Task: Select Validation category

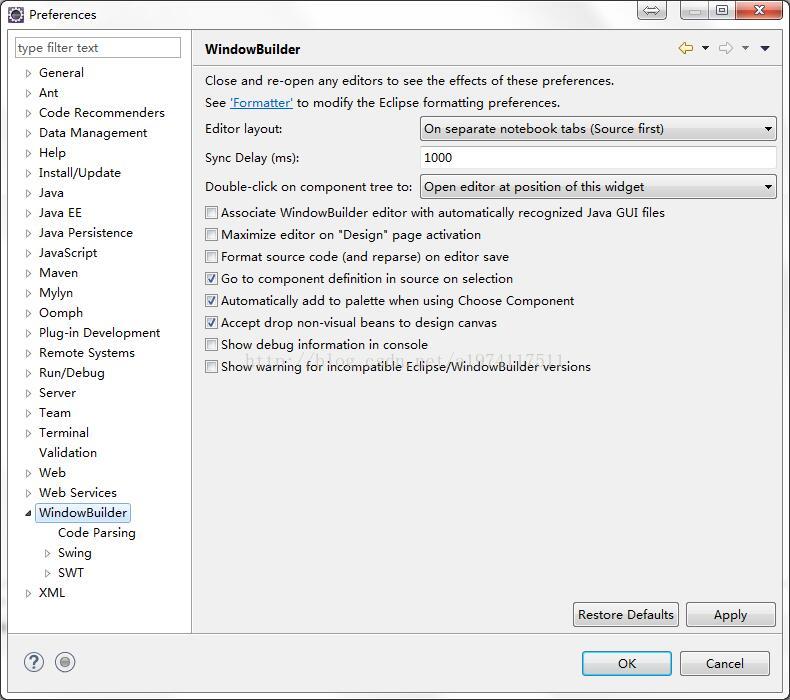Action: tap(68, 453)
